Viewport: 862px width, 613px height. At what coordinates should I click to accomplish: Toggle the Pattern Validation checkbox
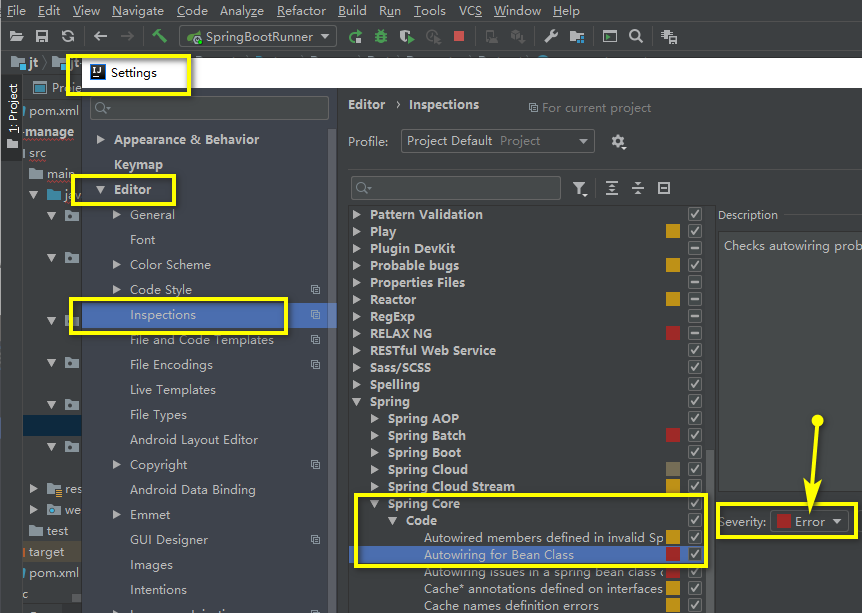pos(695,214)
